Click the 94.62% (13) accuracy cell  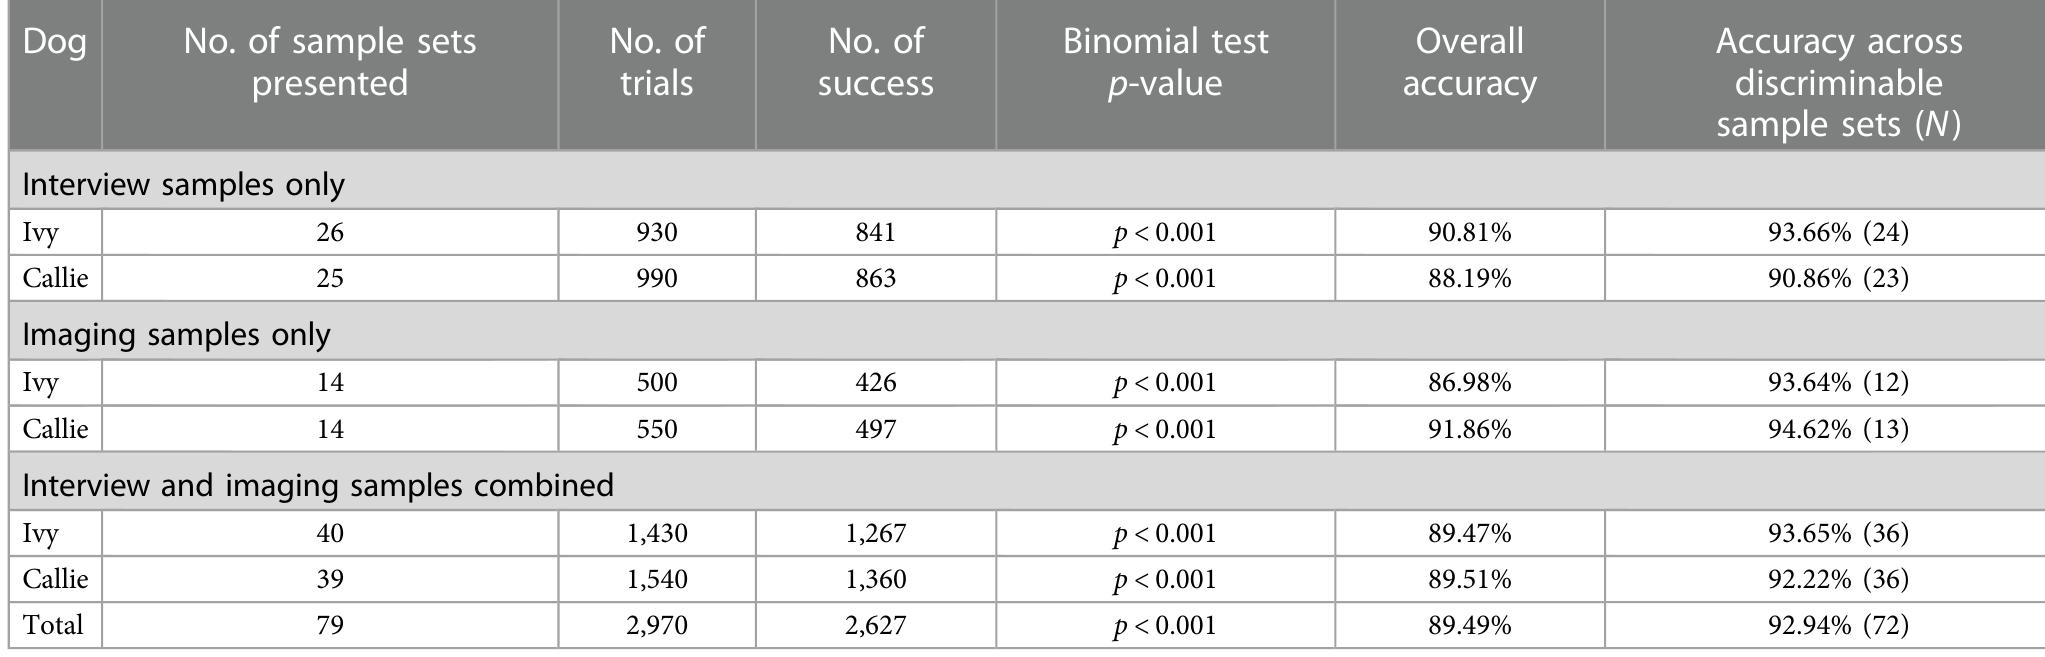[1838, 429]
